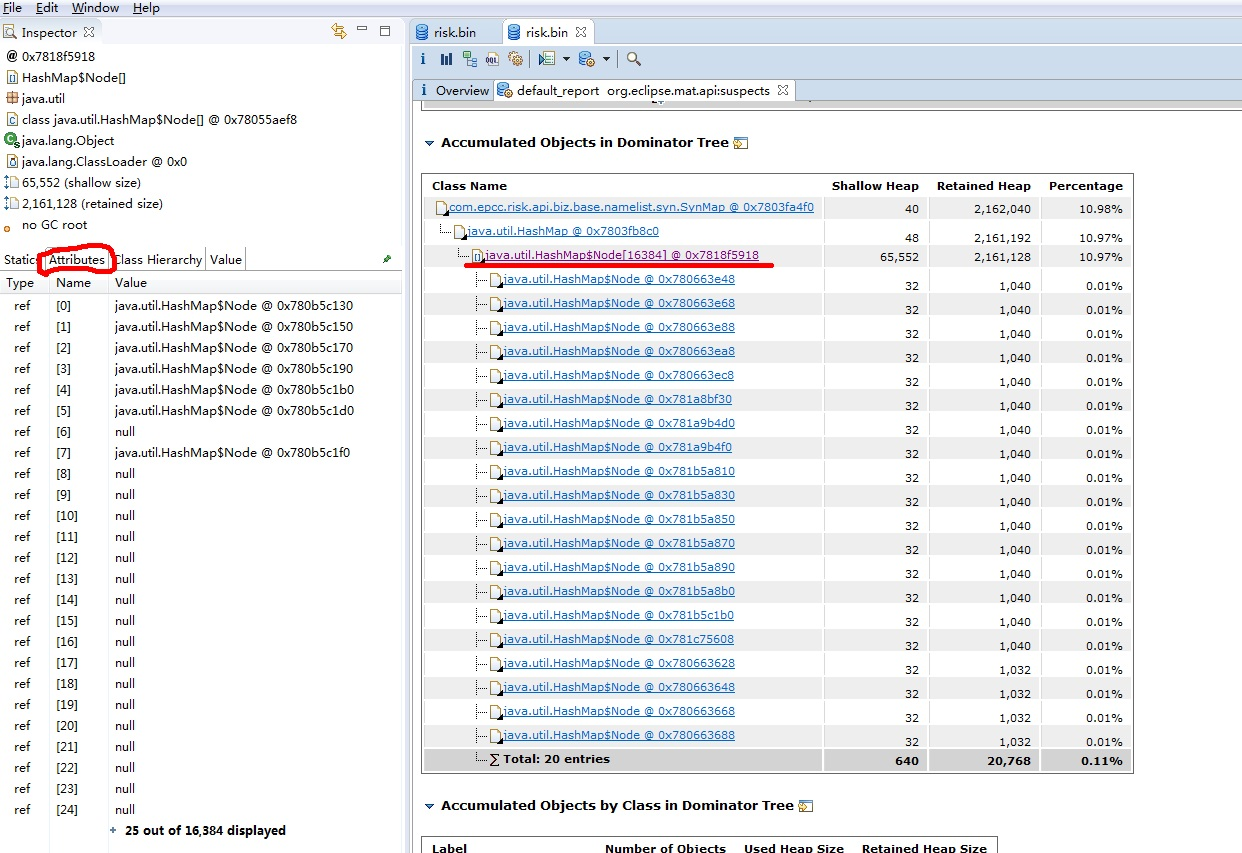
Task: Click '2,161,128 (retained size)' in Inspector
Action: (x=92, y=204)
